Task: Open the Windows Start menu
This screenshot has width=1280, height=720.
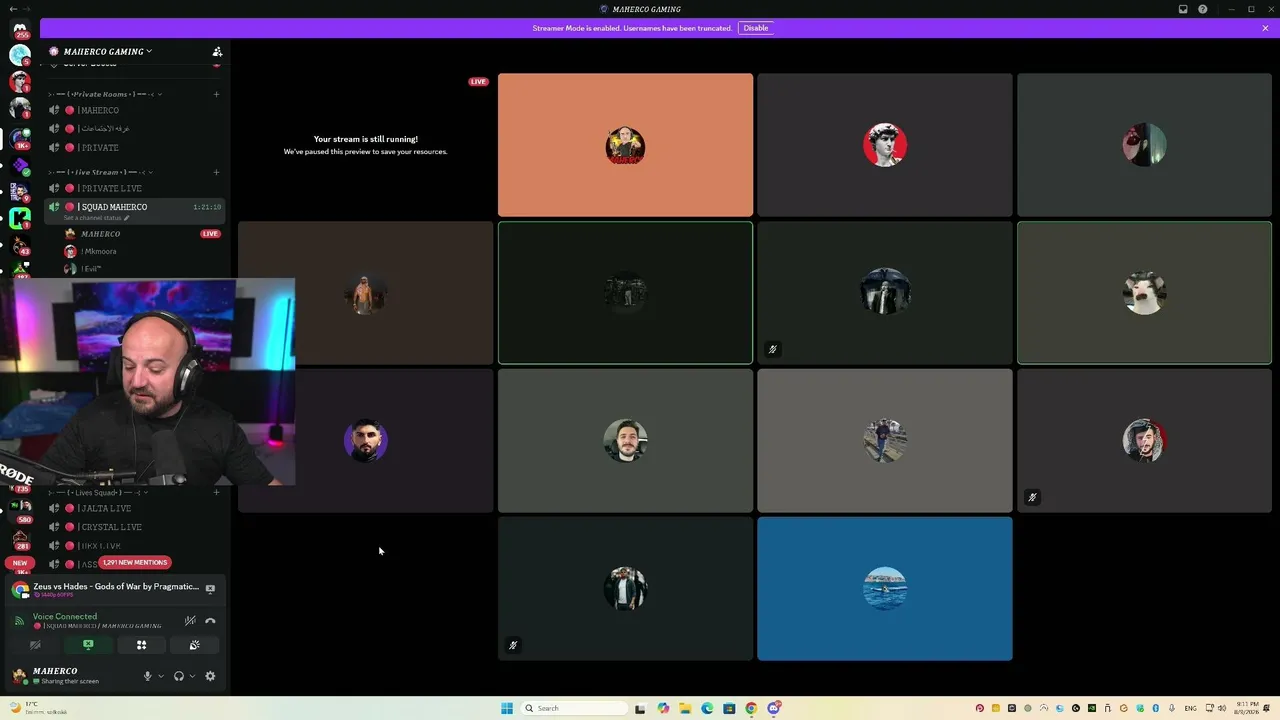Action: (x=507, y=708)
